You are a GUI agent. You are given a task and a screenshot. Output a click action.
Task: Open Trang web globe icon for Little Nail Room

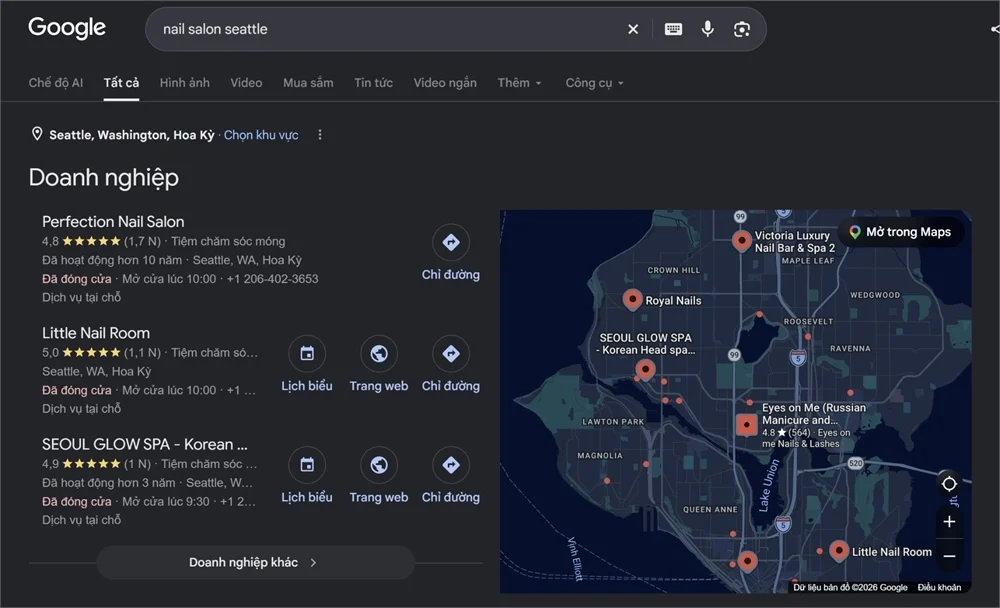pos(379,353)
